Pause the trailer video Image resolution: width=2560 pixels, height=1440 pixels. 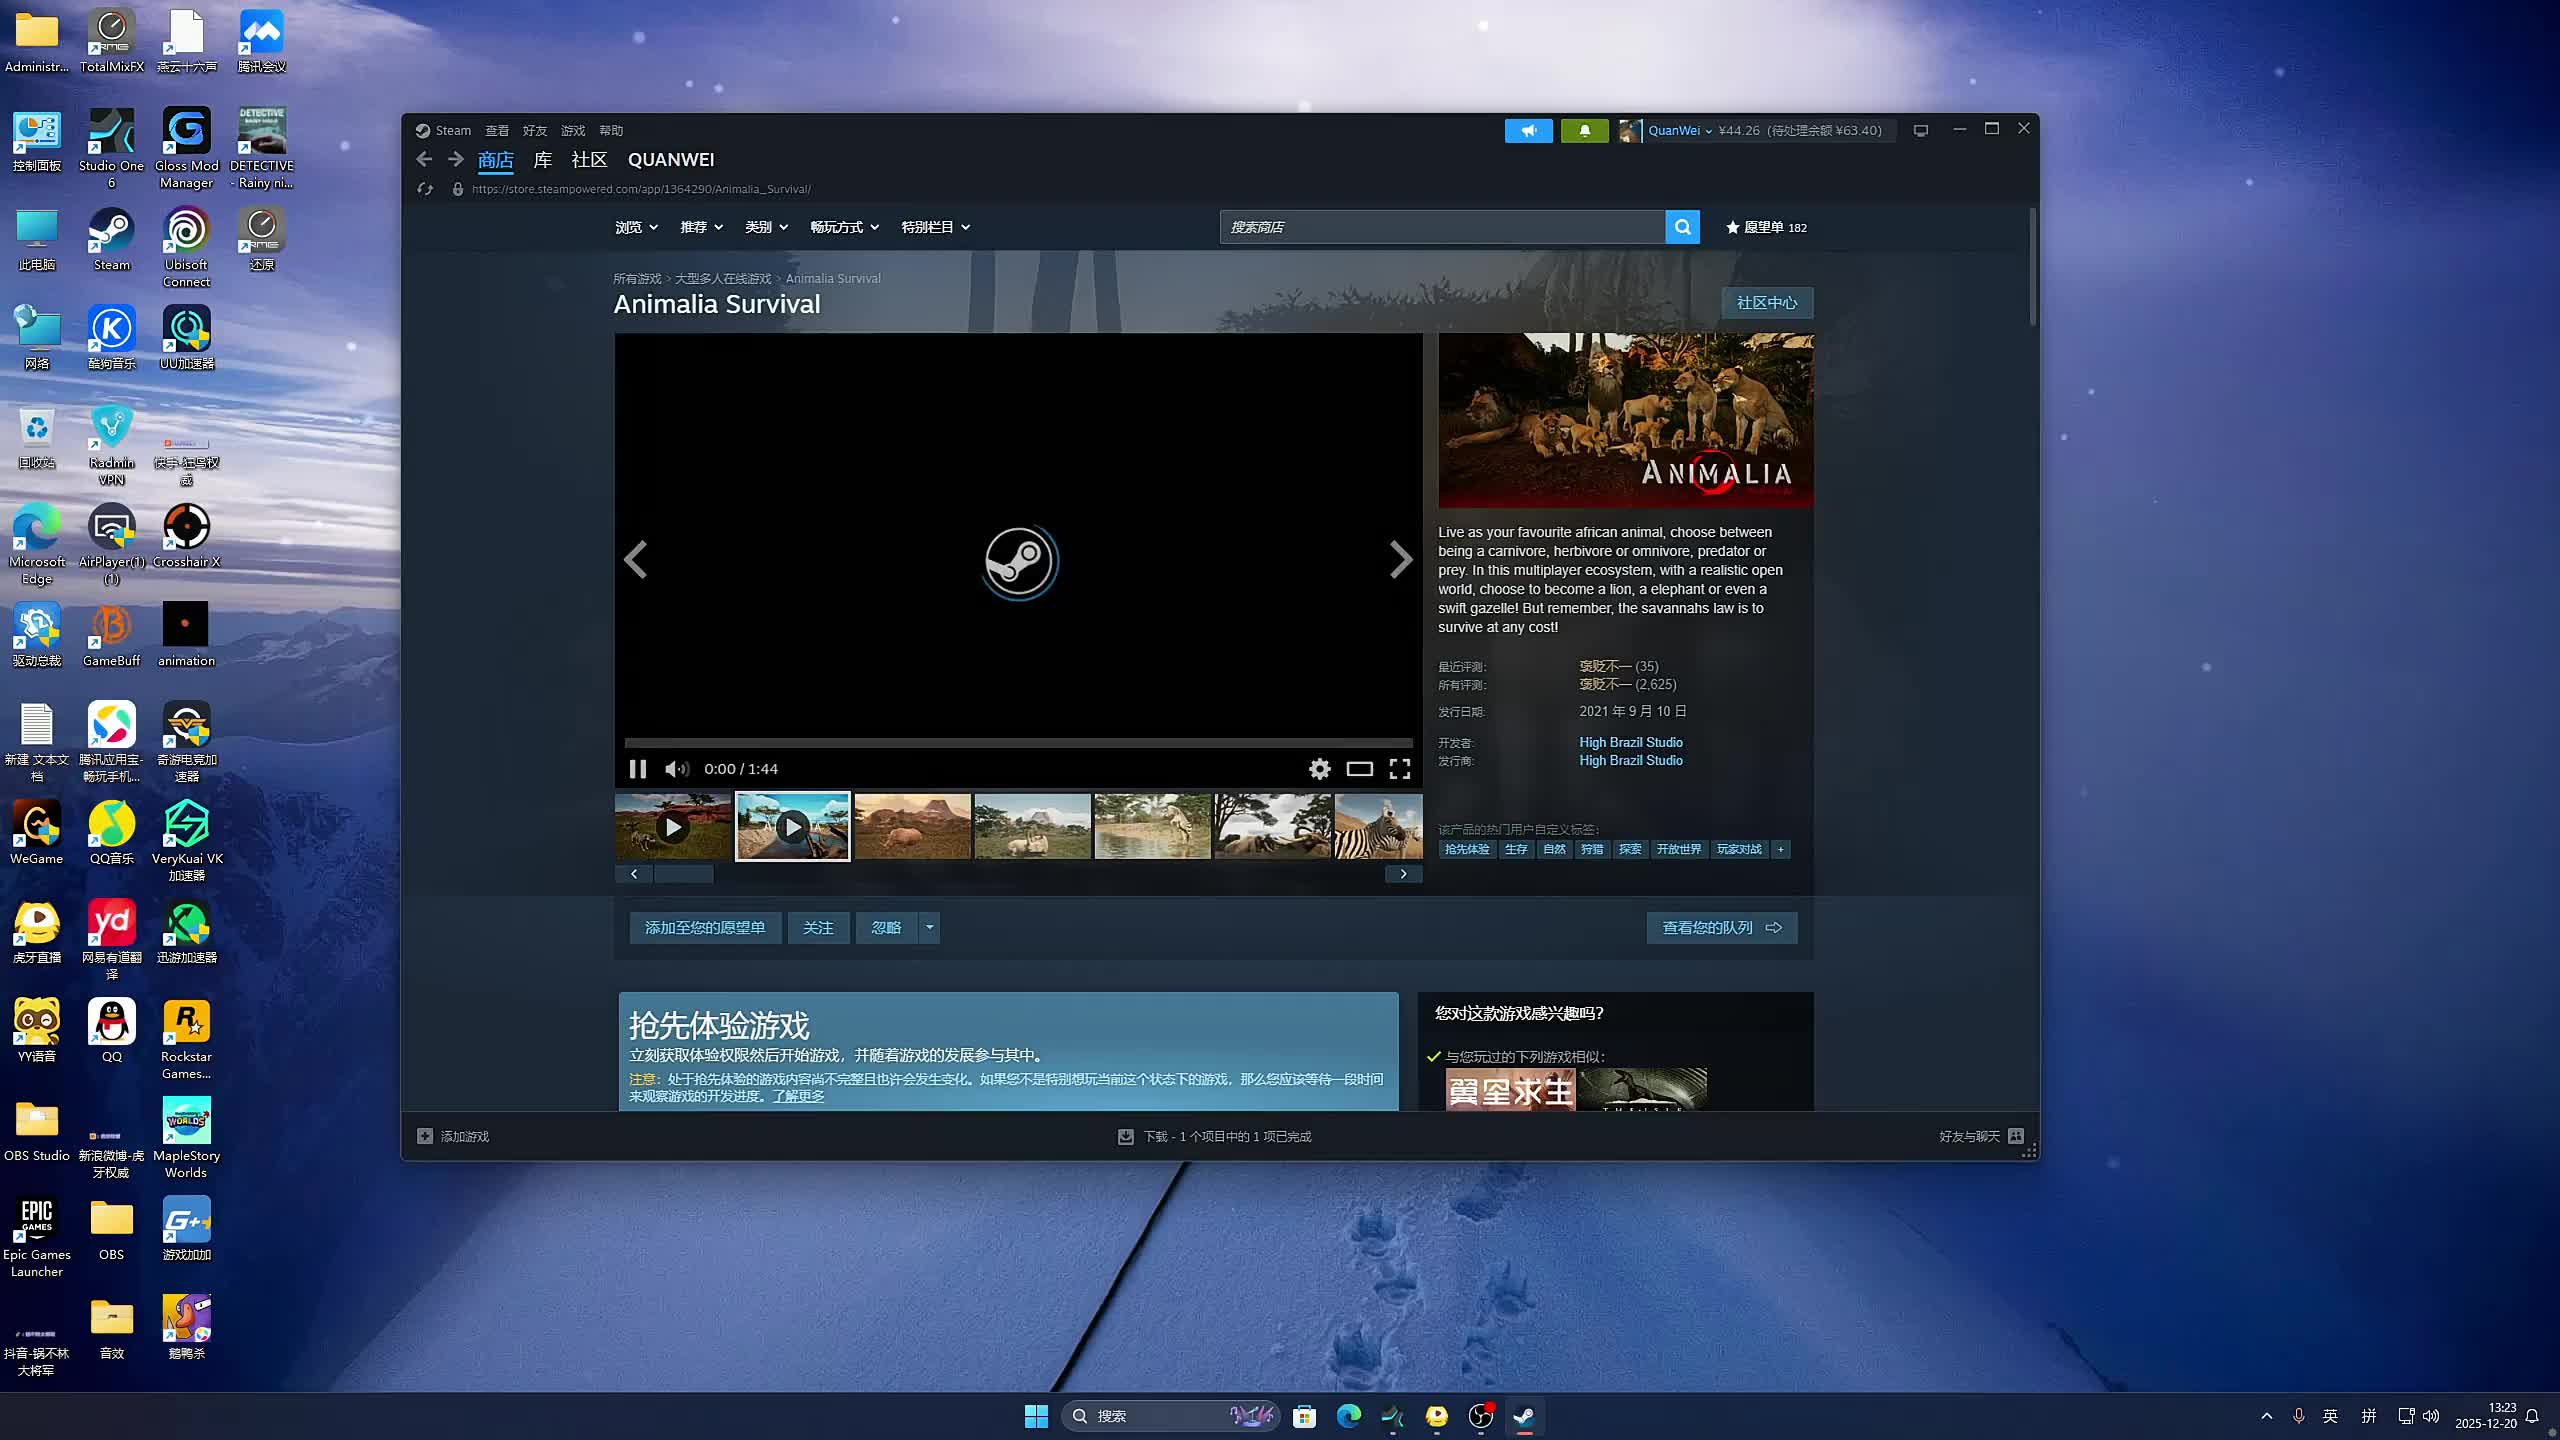pyautogui.click(x=637, y=768)
